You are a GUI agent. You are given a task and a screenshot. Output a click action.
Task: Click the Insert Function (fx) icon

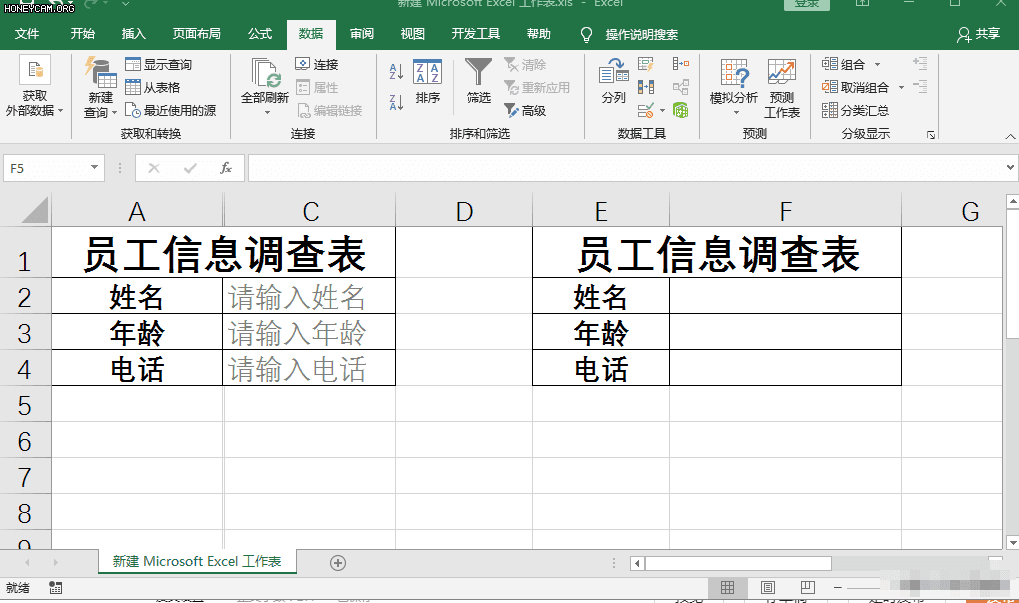click(x=225, y=168)
